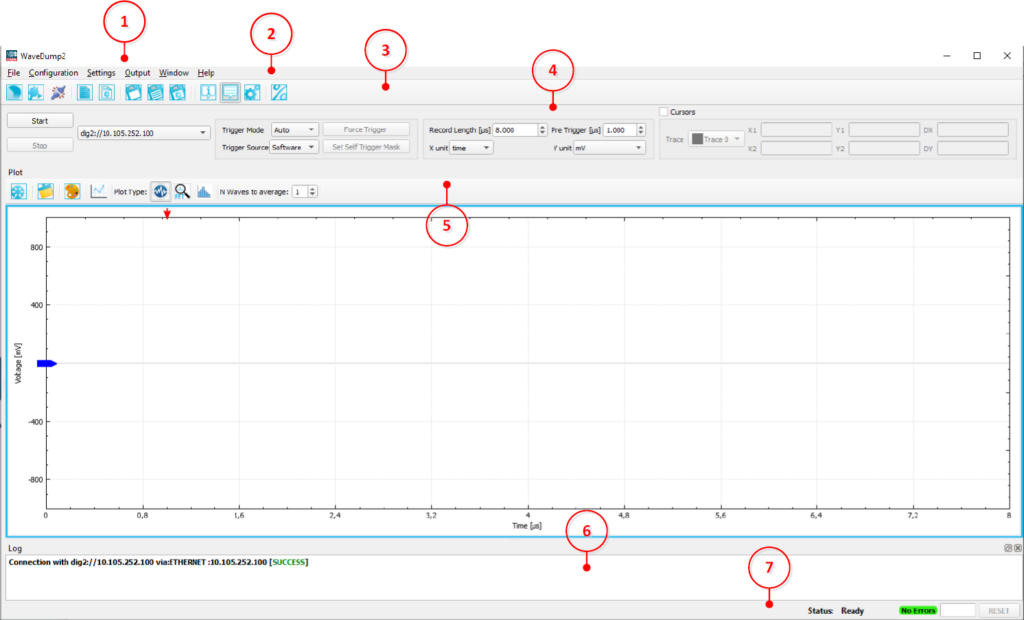Screen dimensions: 1024x620
Task: Open the Trace 0 dropdown
Action: point(716,139)
